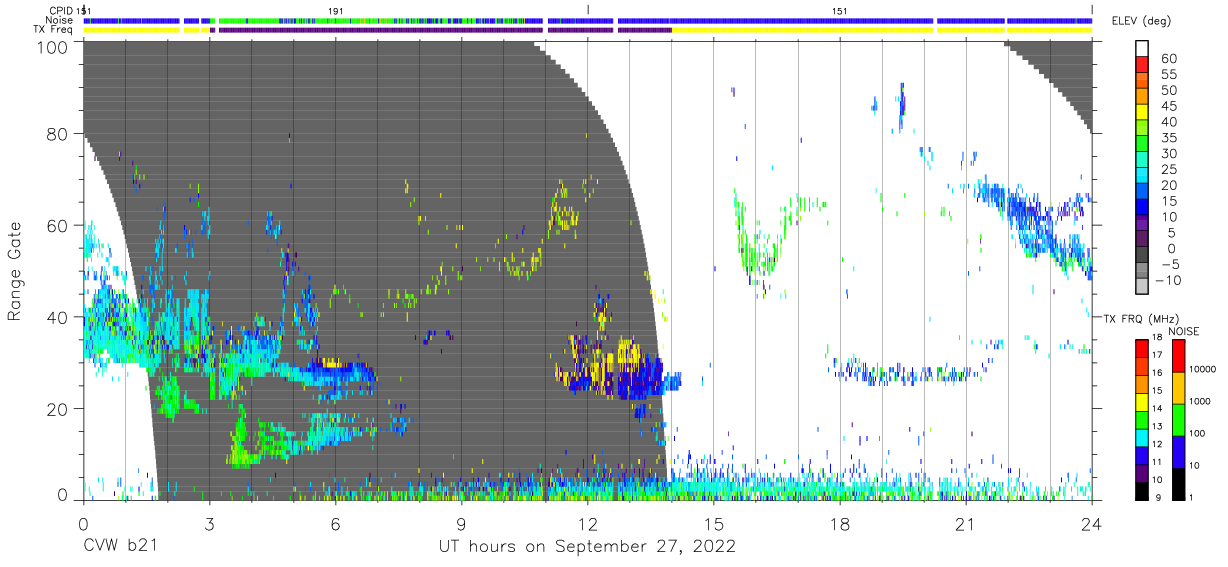Screen dimensions: 1228x567
Task: Click the ELEV scale label '35'
Action: point(1169,138)
